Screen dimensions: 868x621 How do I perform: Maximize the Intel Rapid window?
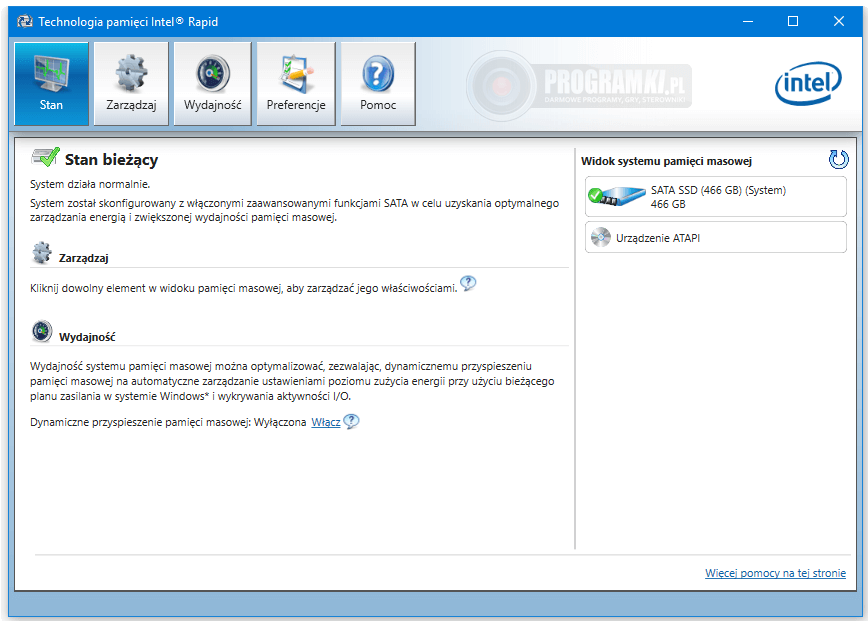coord(793,22)
